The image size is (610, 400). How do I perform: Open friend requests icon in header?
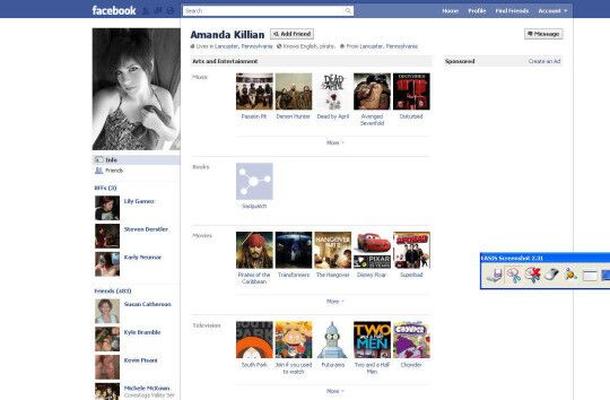coord(145,11)
